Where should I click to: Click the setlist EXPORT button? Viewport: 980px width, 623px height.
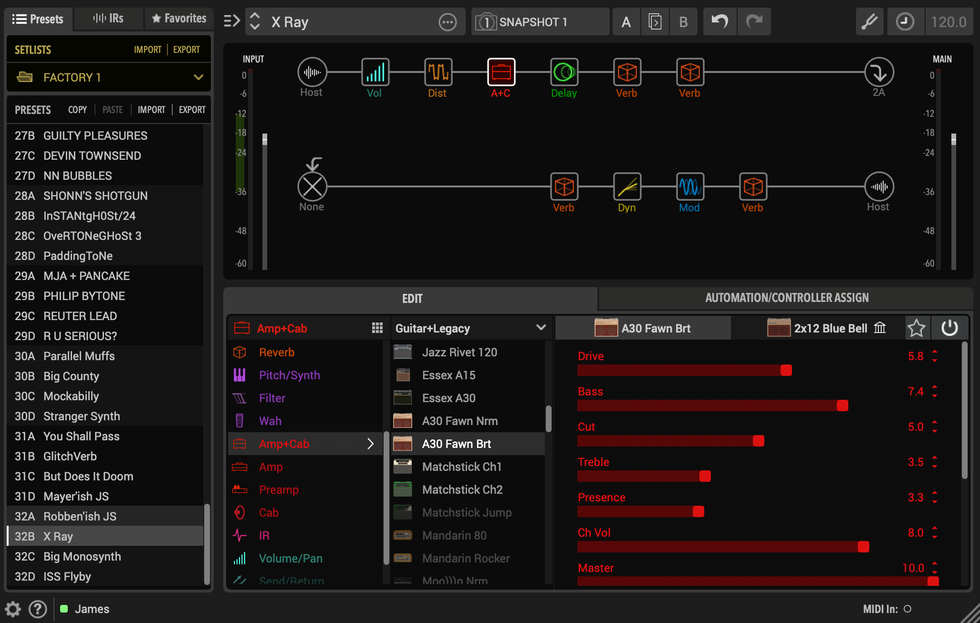[186, 49]
